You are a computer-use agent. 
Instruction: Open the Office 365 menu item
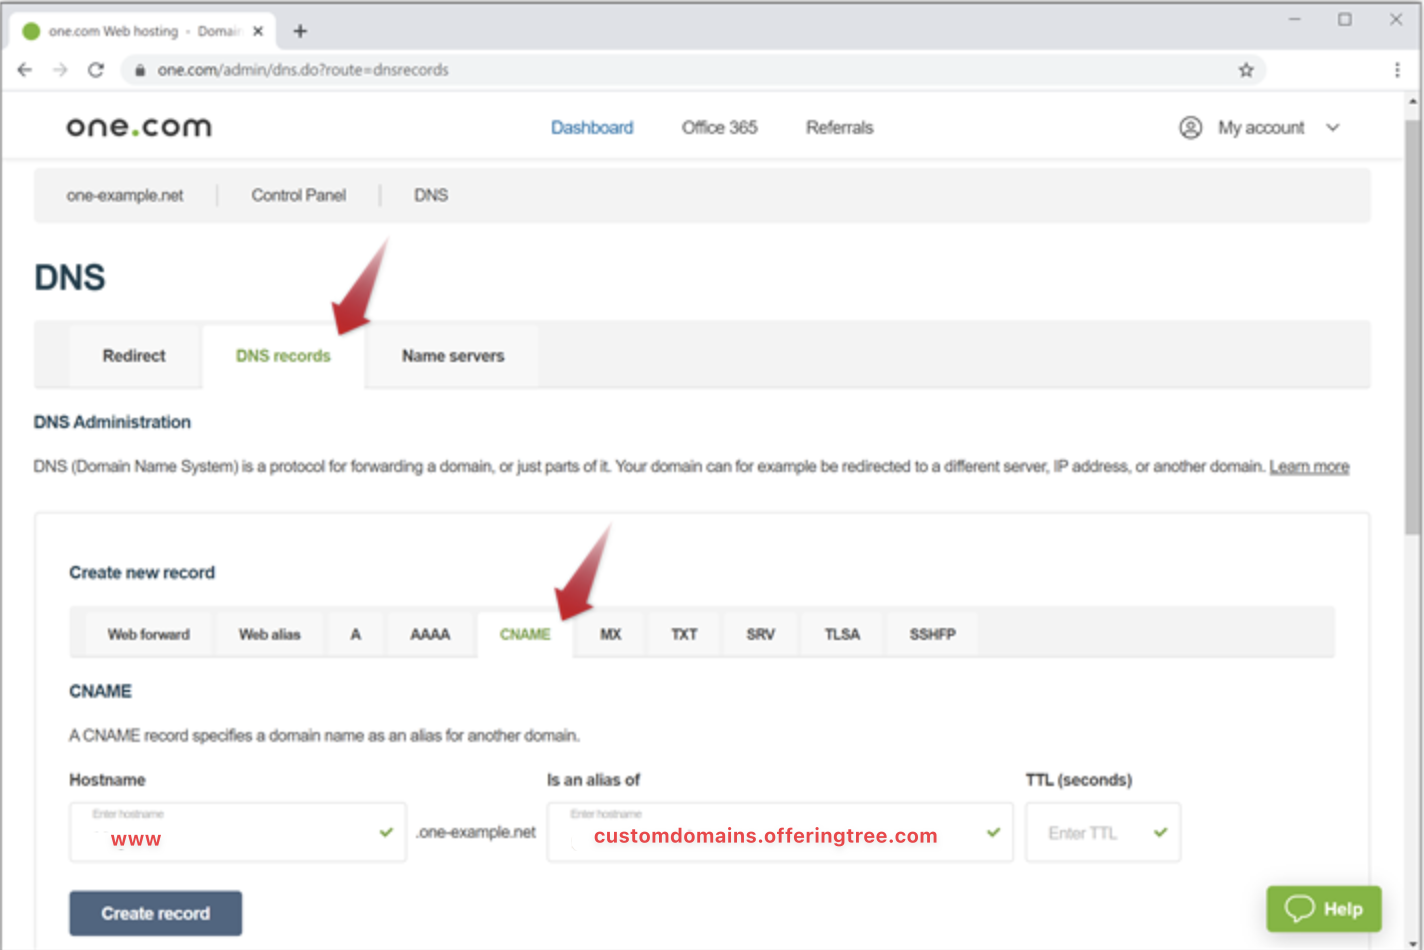coord(720,128)
